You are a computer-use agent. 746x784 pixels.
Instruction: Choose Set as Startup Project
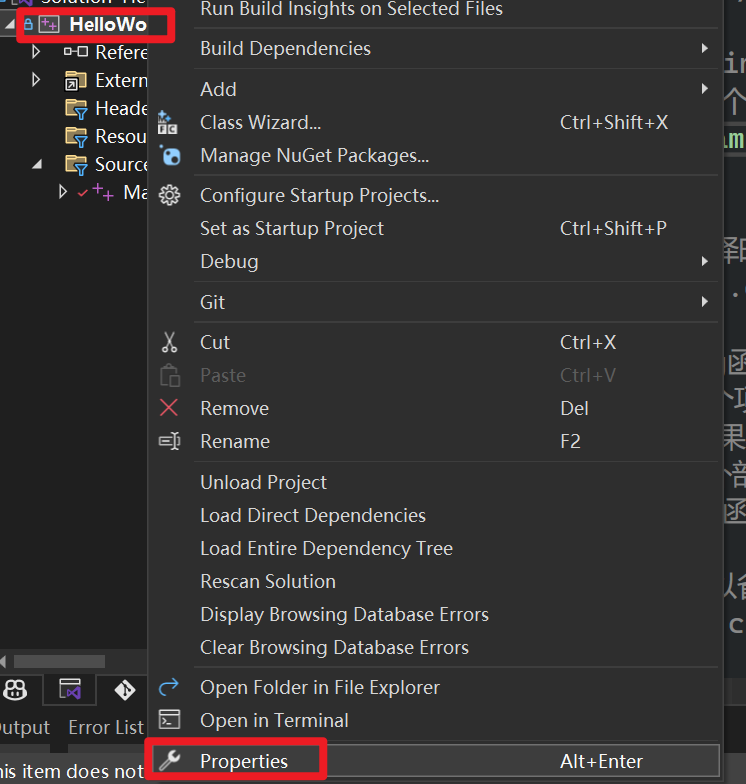[292, 228]
